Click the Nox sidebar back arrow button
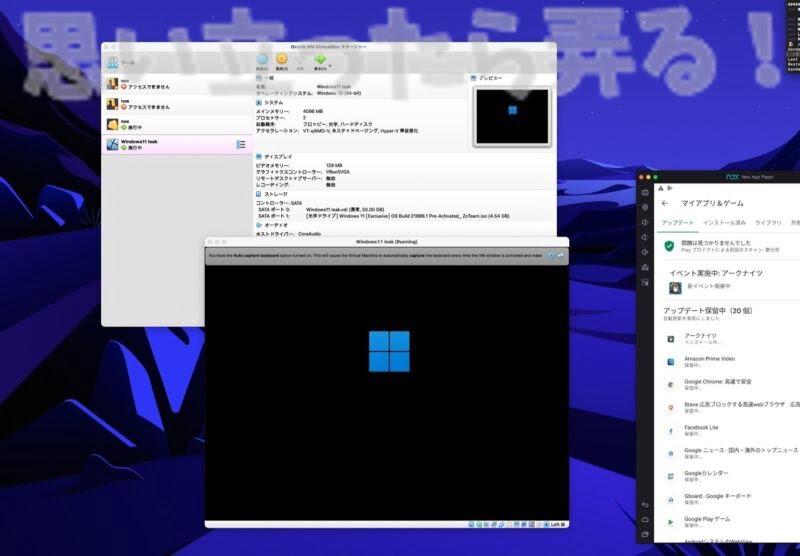The width and height of the screenshot is (800, 556). click(x=645, y=504)
